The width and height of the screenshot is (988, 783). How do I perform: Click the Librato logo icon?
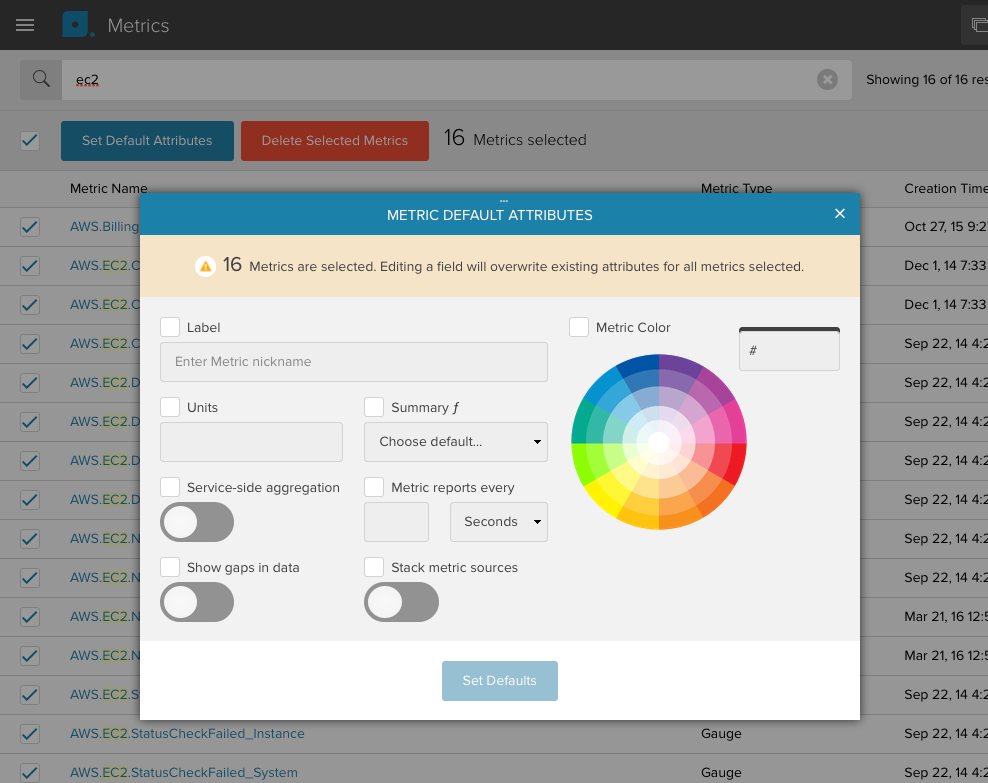click(77, 25)
